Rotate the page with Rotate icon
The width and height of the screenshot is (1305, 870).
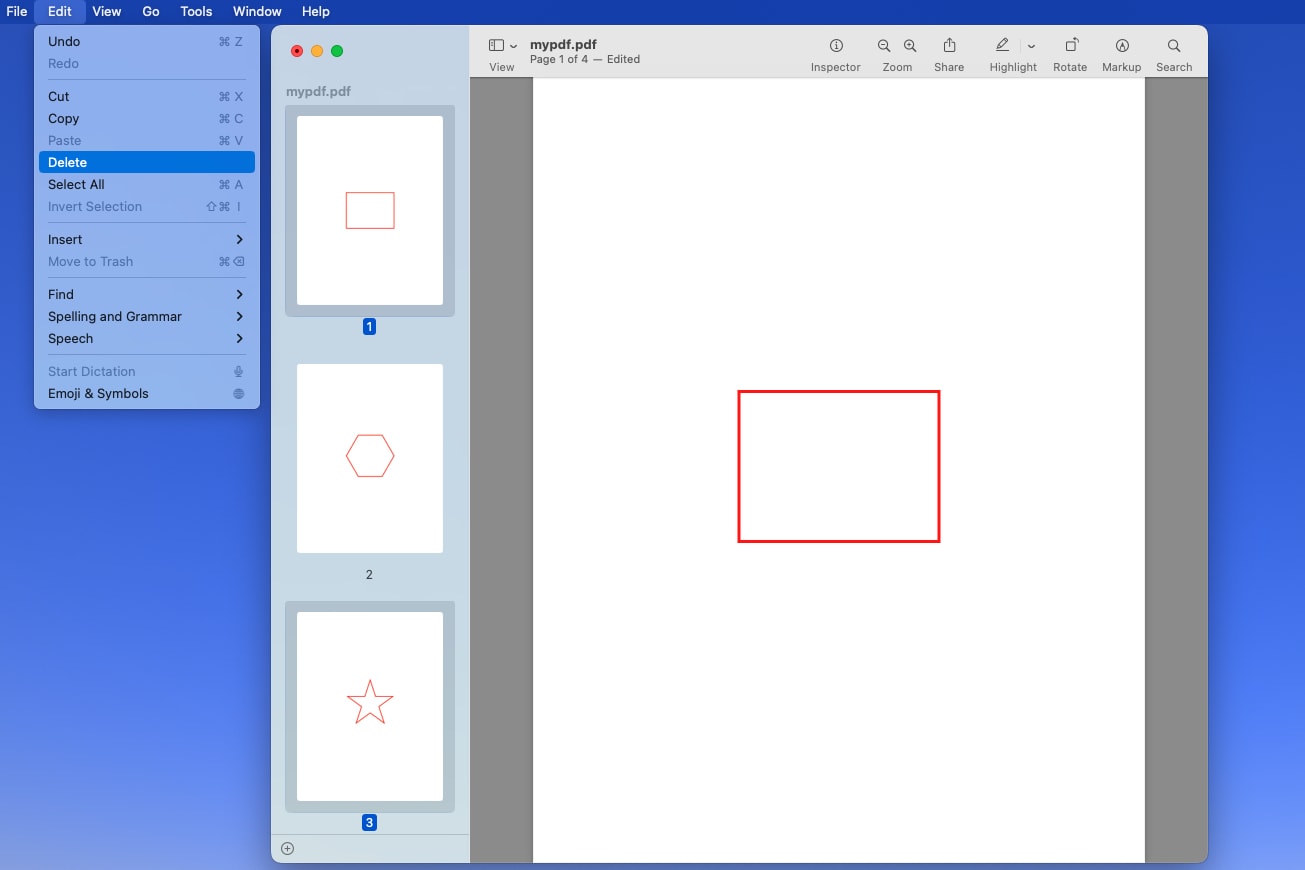(1070, 46)
